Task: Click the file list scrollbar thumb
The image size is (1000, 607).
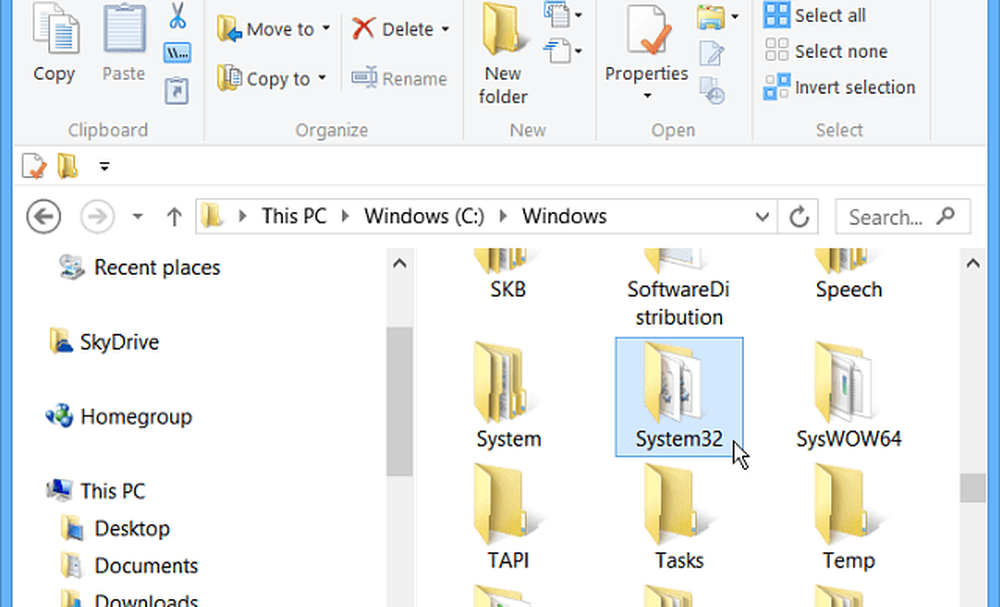Action: point(973,488)
